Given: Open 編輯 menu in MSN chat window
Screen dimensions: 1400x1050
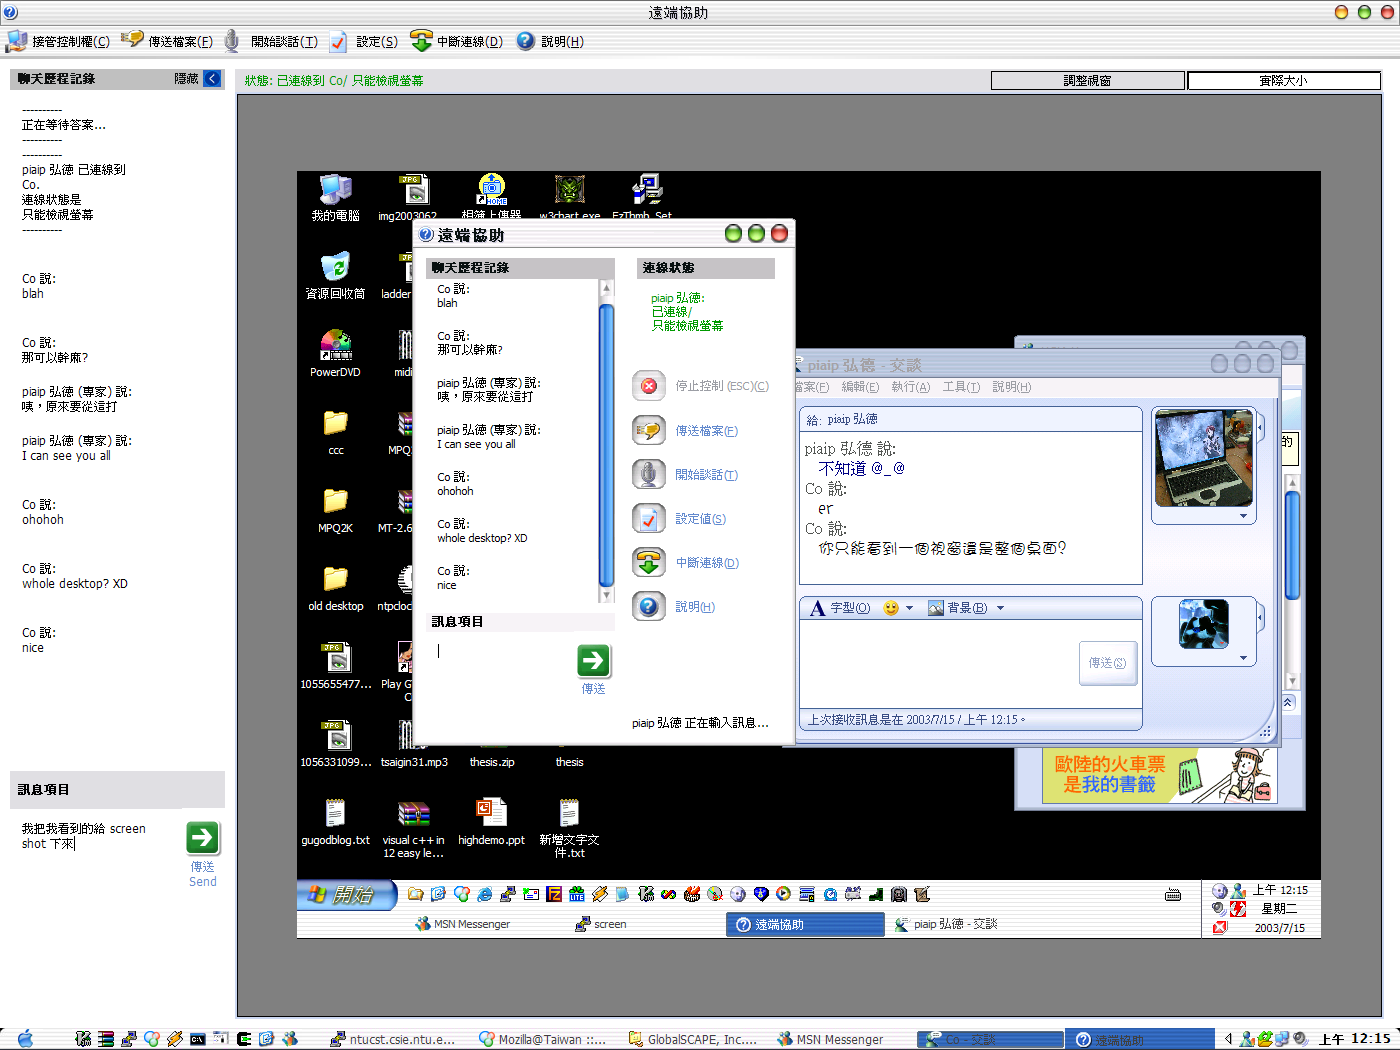Looking at the screenshot, I should click(860, 387).
